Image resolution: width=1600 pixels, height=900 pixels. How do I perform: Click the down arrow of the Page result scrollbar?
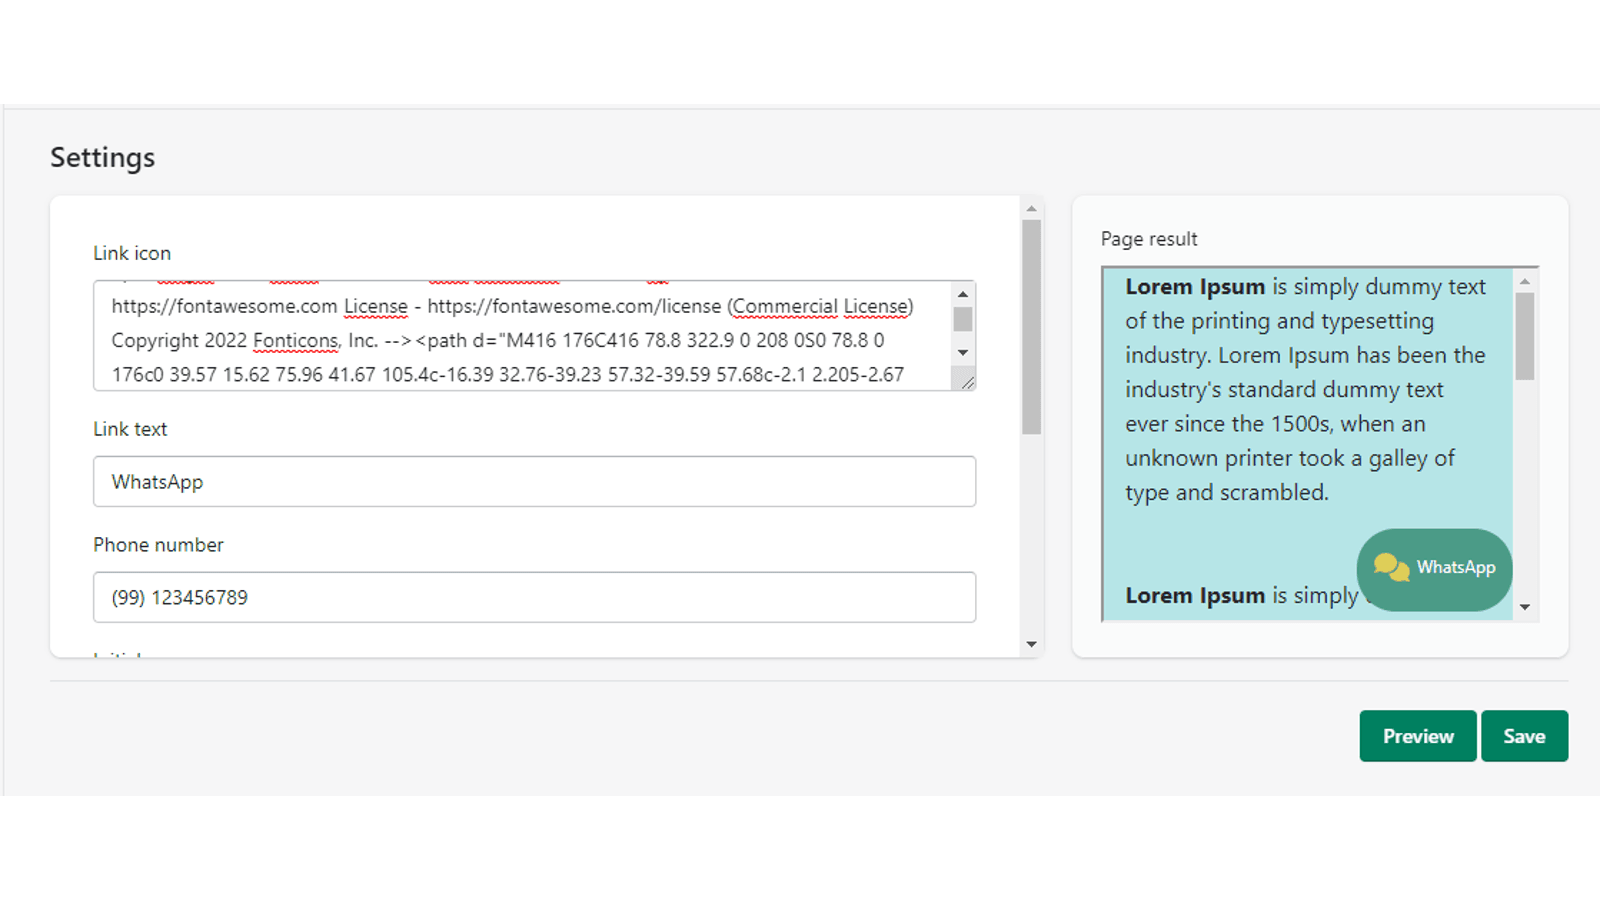(x=1527, y=606)
